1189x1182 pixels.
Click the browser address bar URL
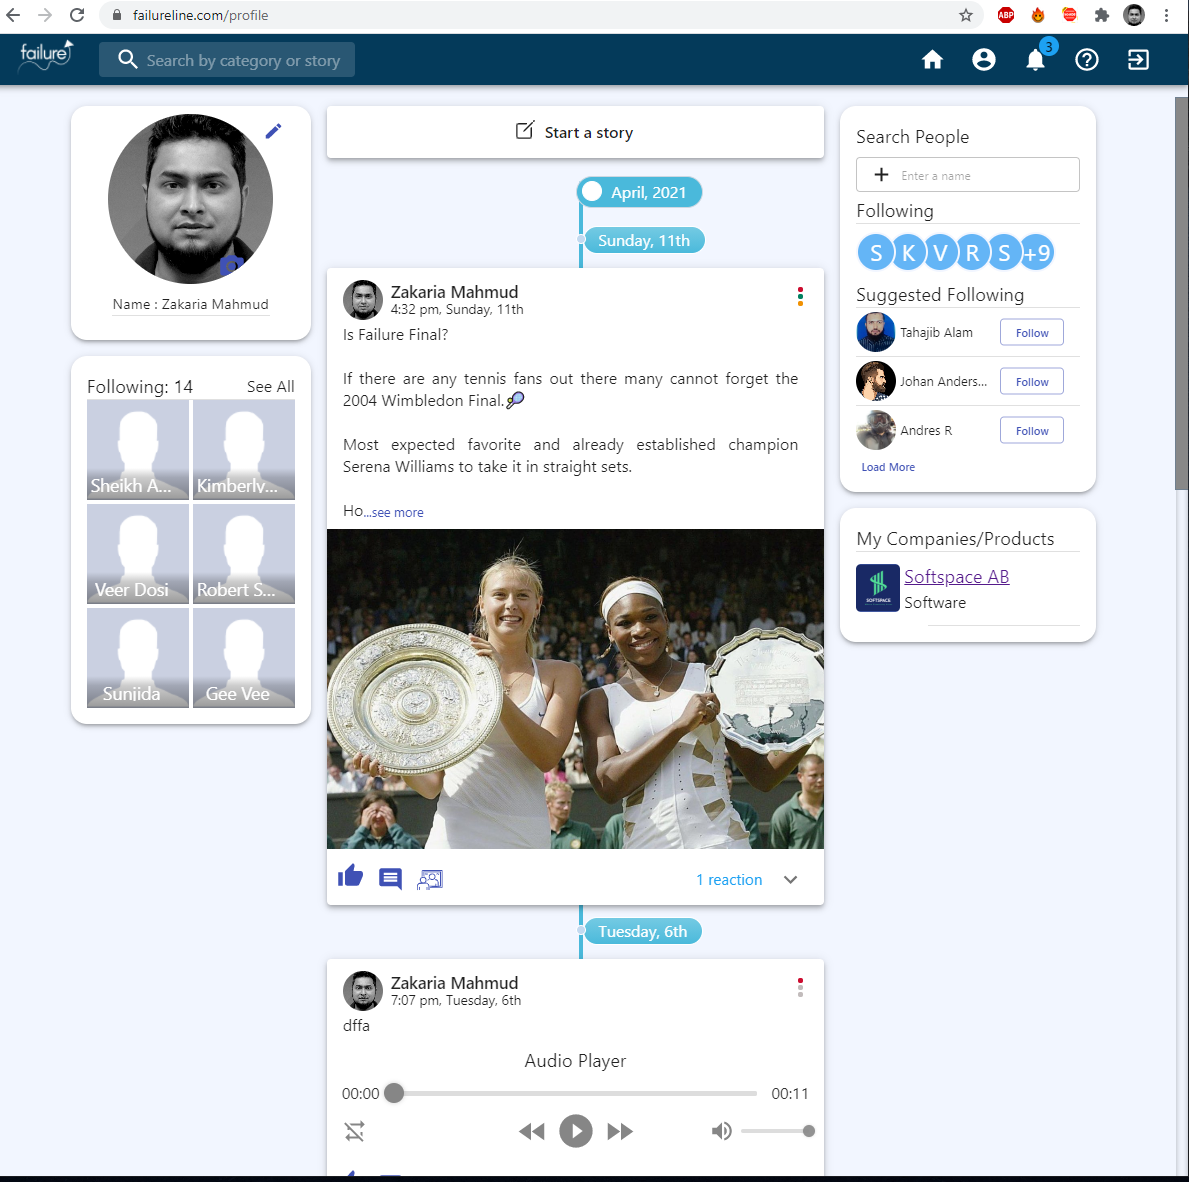[200, 15]
